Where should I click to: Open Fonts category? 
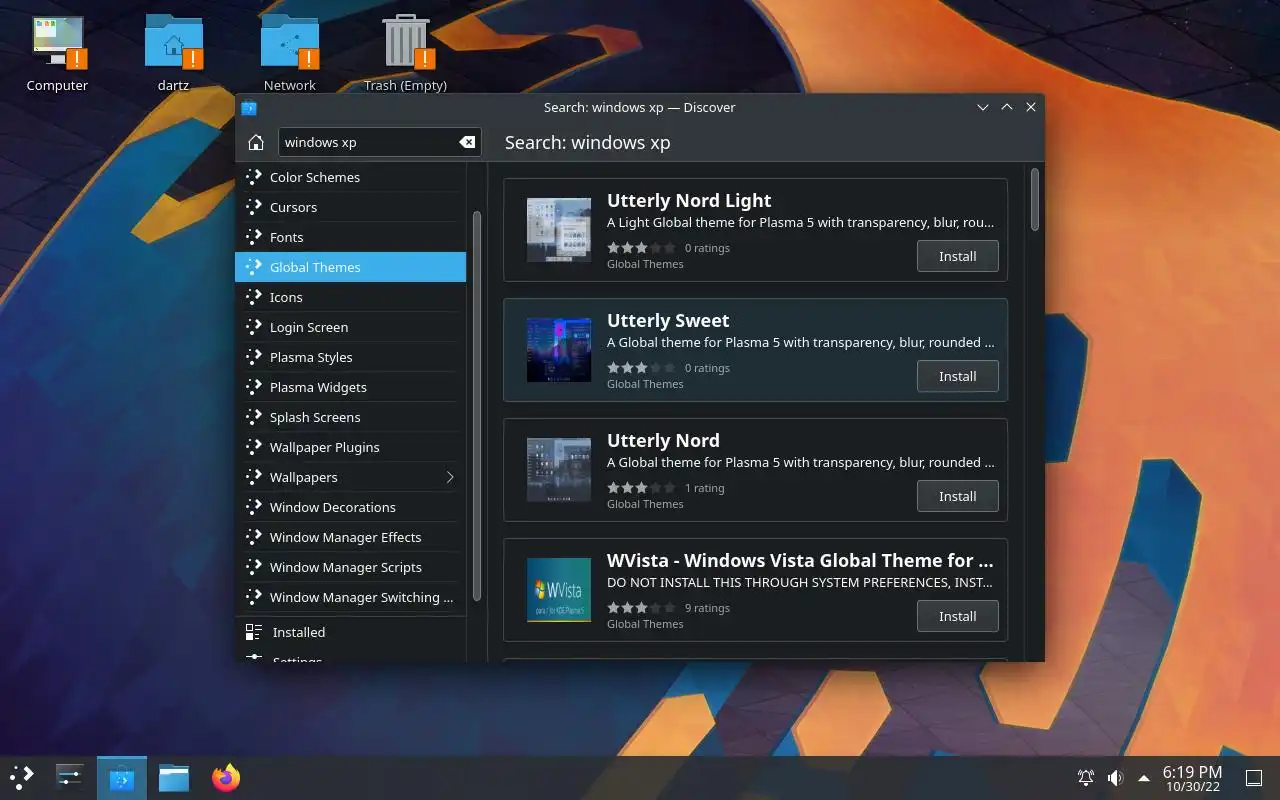click(350, 237)
